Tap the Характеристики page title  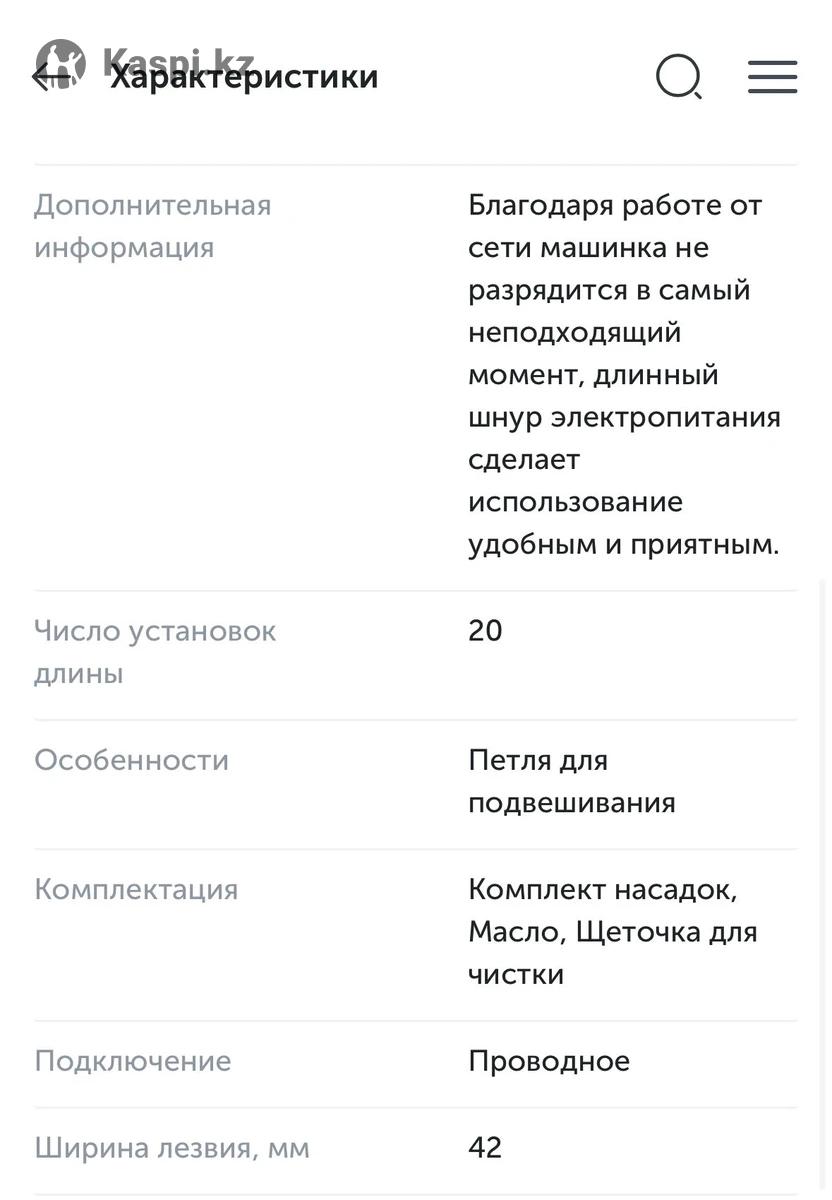[244, 77]
